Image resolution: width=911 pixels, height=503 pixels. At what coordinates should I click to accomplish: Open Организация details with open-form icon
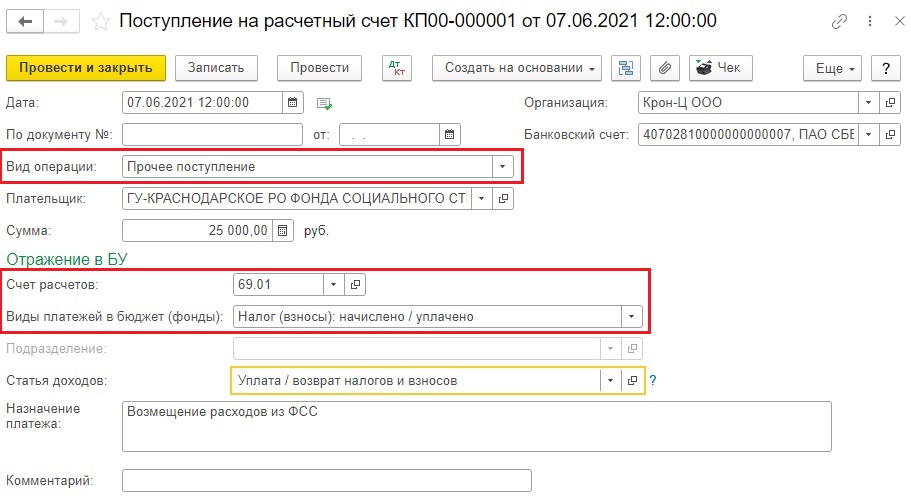[892, 102]
